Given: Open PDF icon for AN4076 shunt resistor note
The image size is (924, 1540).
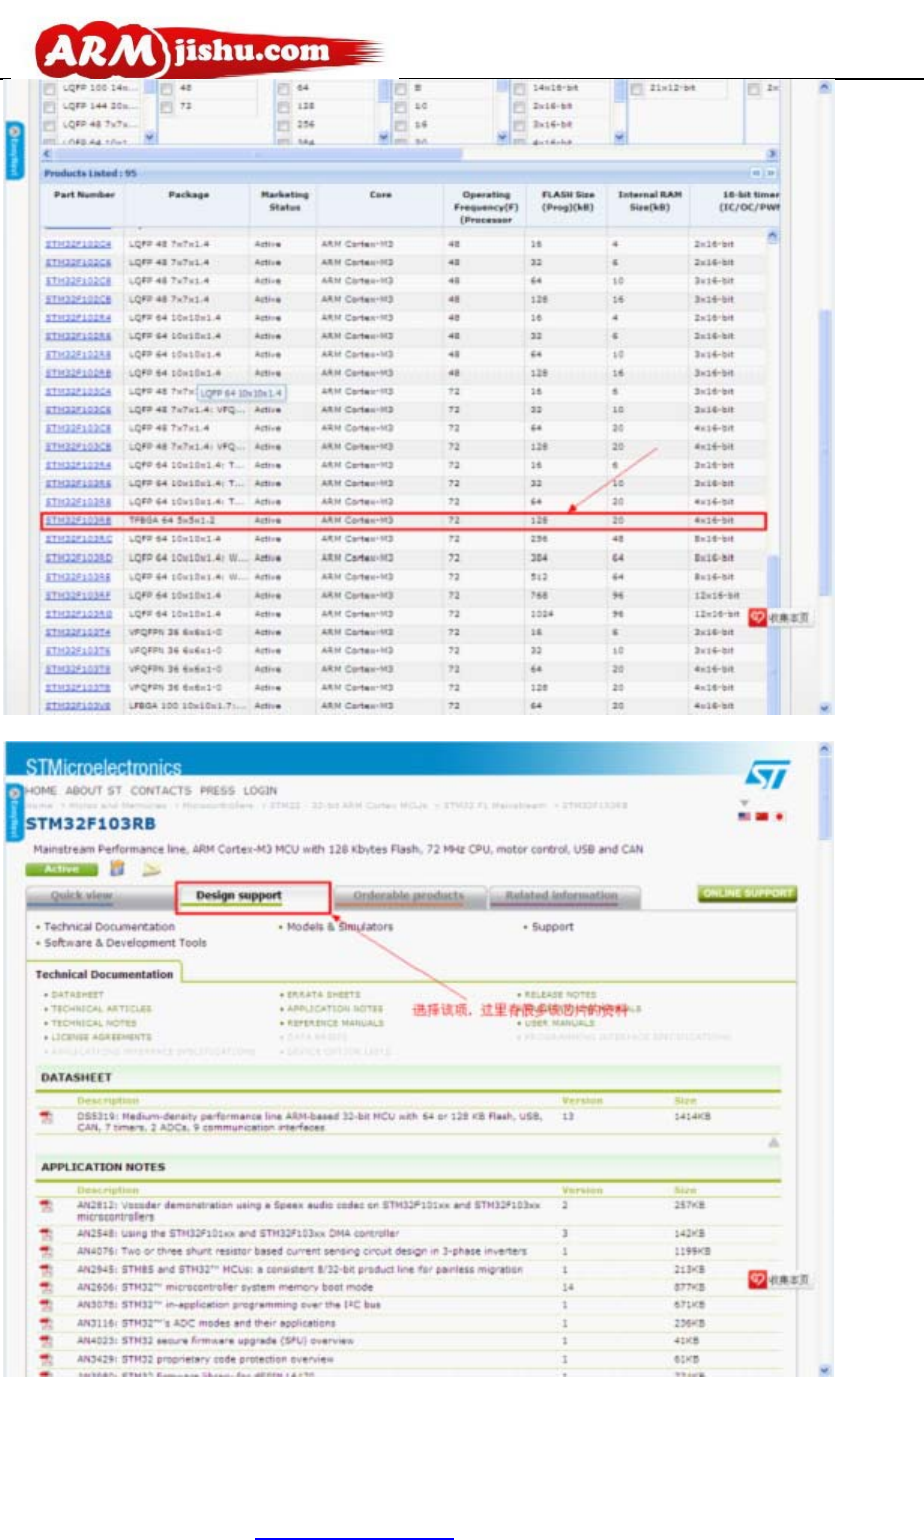Looking at the screenshot, I should click(46, 1252).
